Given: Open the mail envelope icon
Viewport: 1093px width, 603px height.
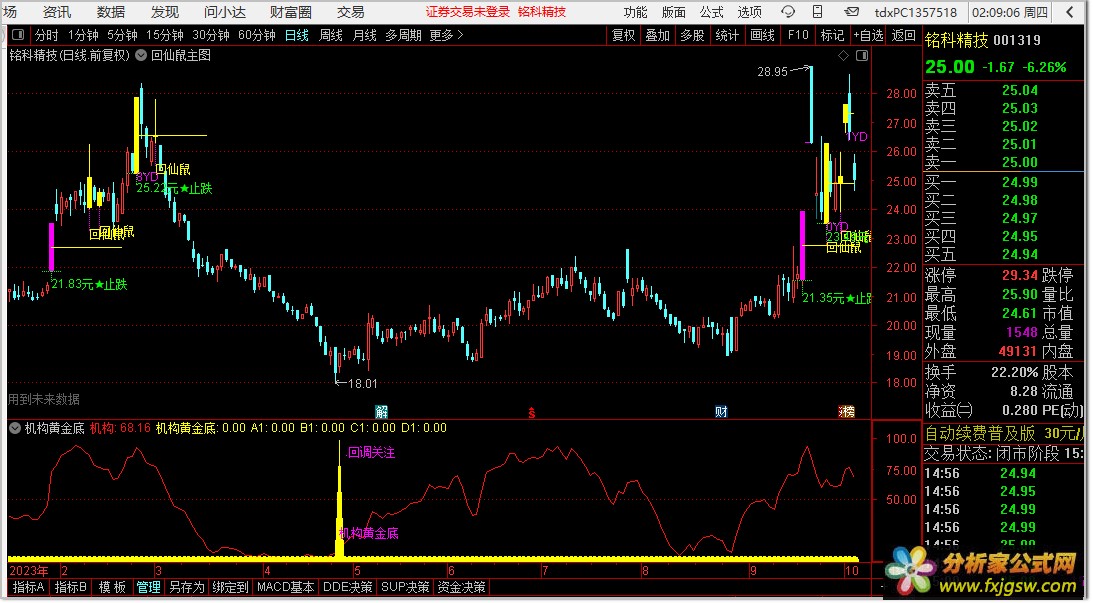Looking at the screenshot, I should (x=851, y=12).
